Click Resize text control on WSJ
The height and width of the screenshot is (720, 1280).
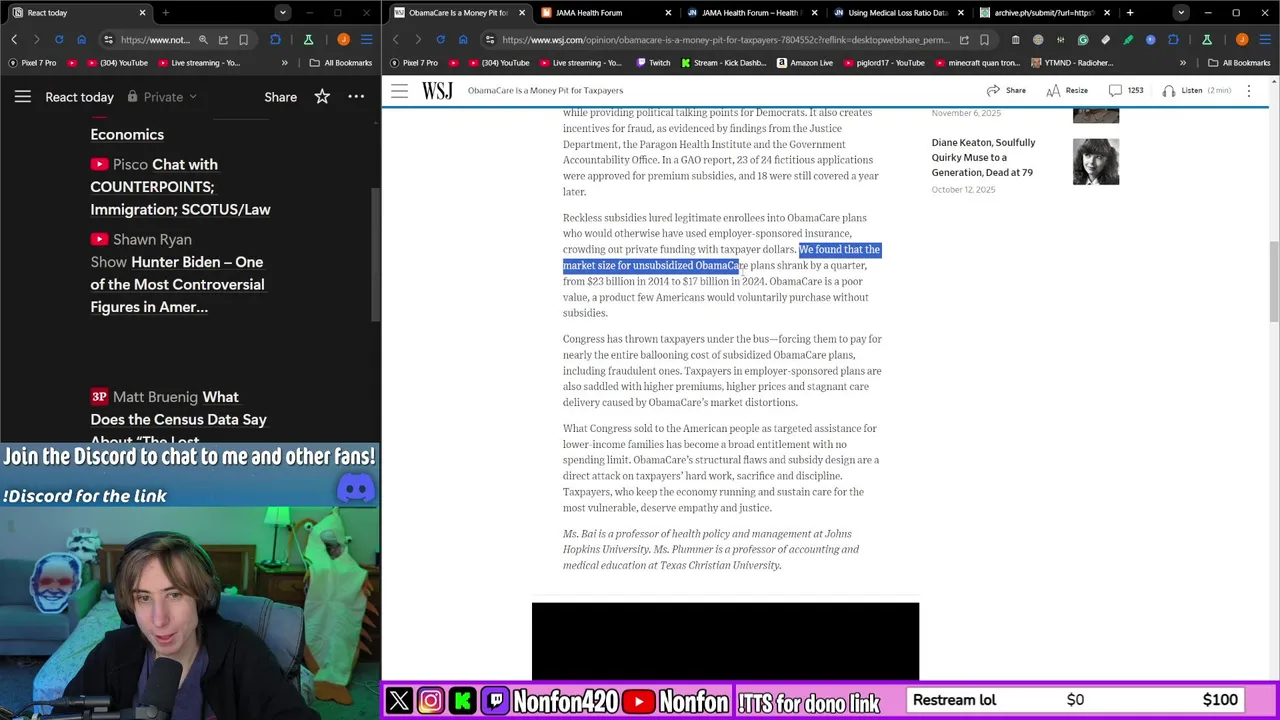coord(1067,90)
